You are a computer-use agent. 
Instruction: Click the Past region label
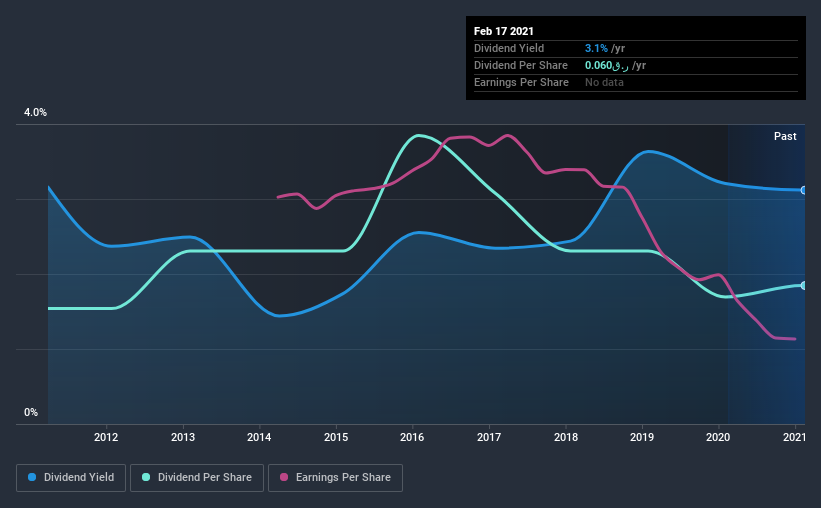[x=785, y=136]
